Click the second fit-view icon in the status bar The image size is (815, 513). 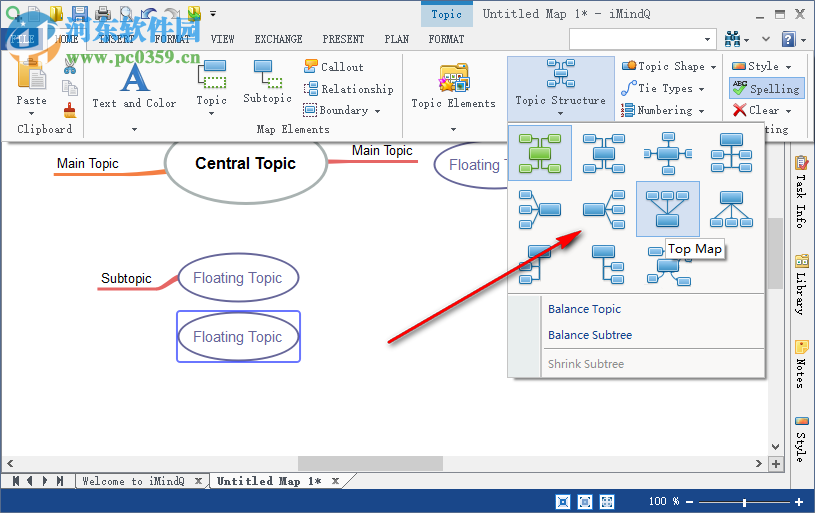(585, 502)
